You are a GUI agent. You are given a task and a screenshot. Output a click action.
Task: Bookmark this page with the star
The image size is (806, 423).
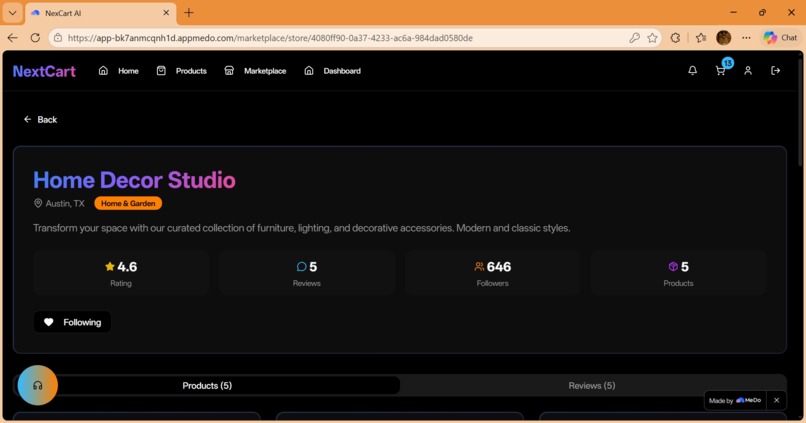pos(652,38)
